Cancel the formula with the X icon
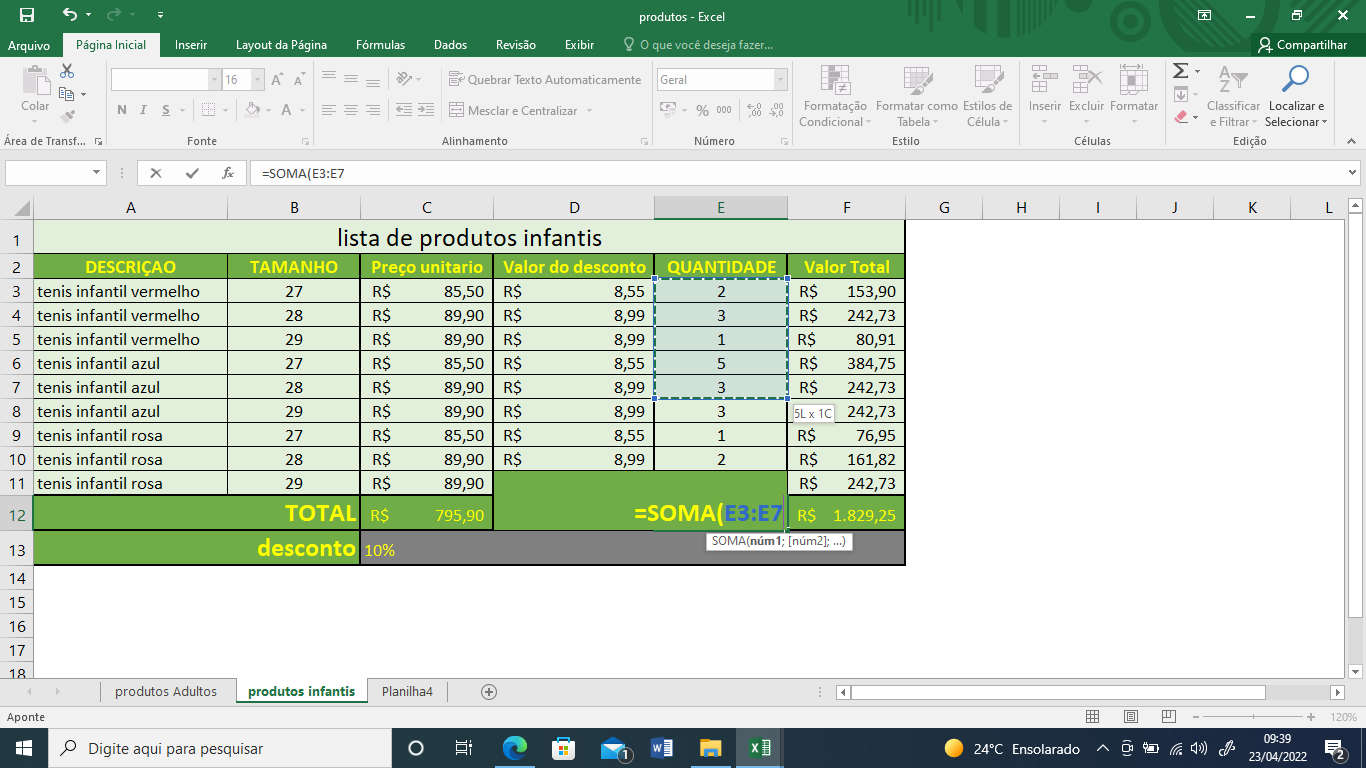1366x768 pixels. 155,173
